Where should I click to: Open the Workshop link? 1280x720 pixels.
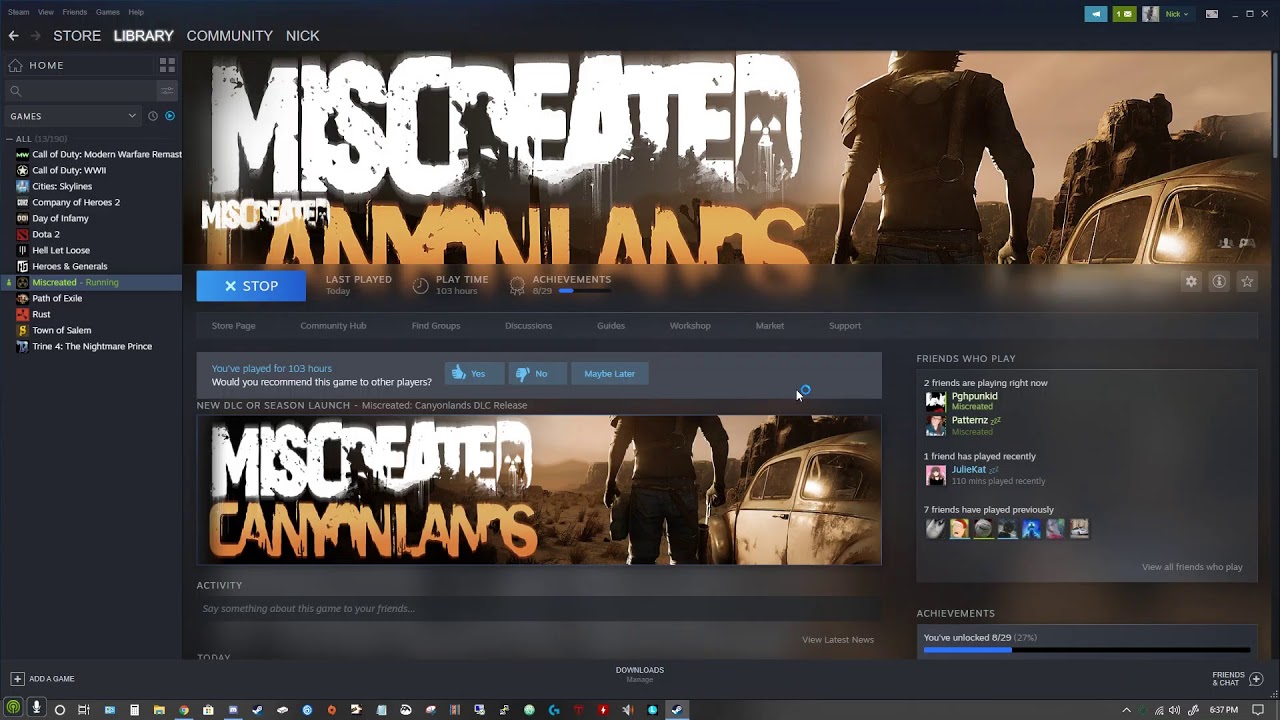690,326
